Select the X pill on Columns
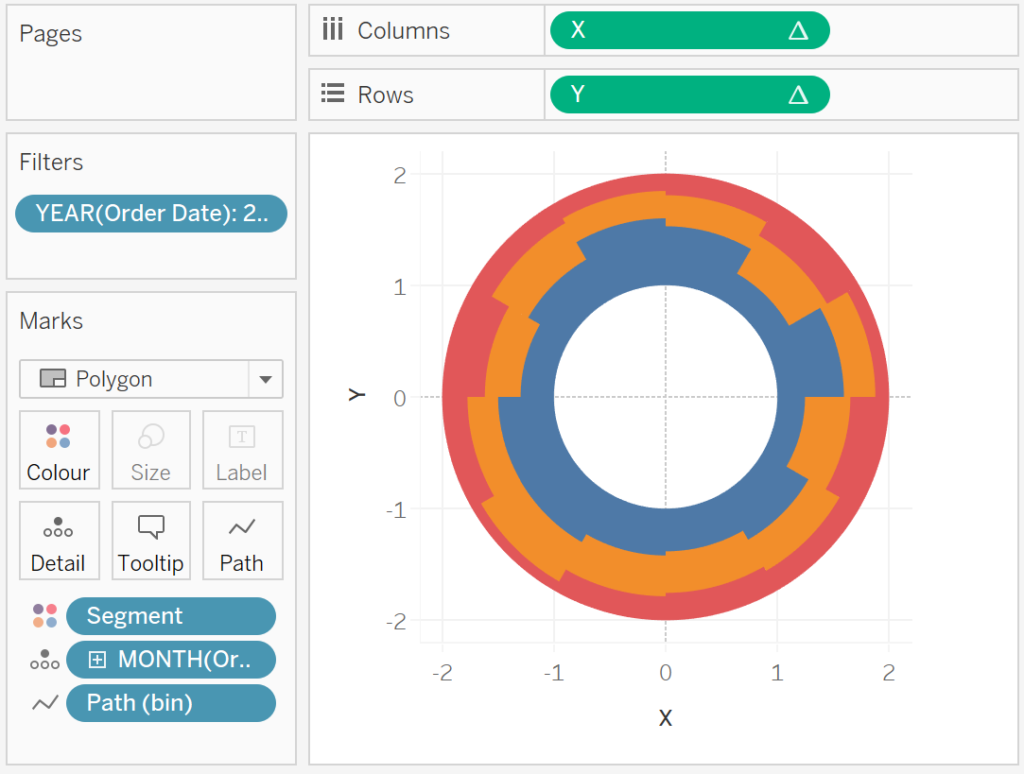 [690, 30]
